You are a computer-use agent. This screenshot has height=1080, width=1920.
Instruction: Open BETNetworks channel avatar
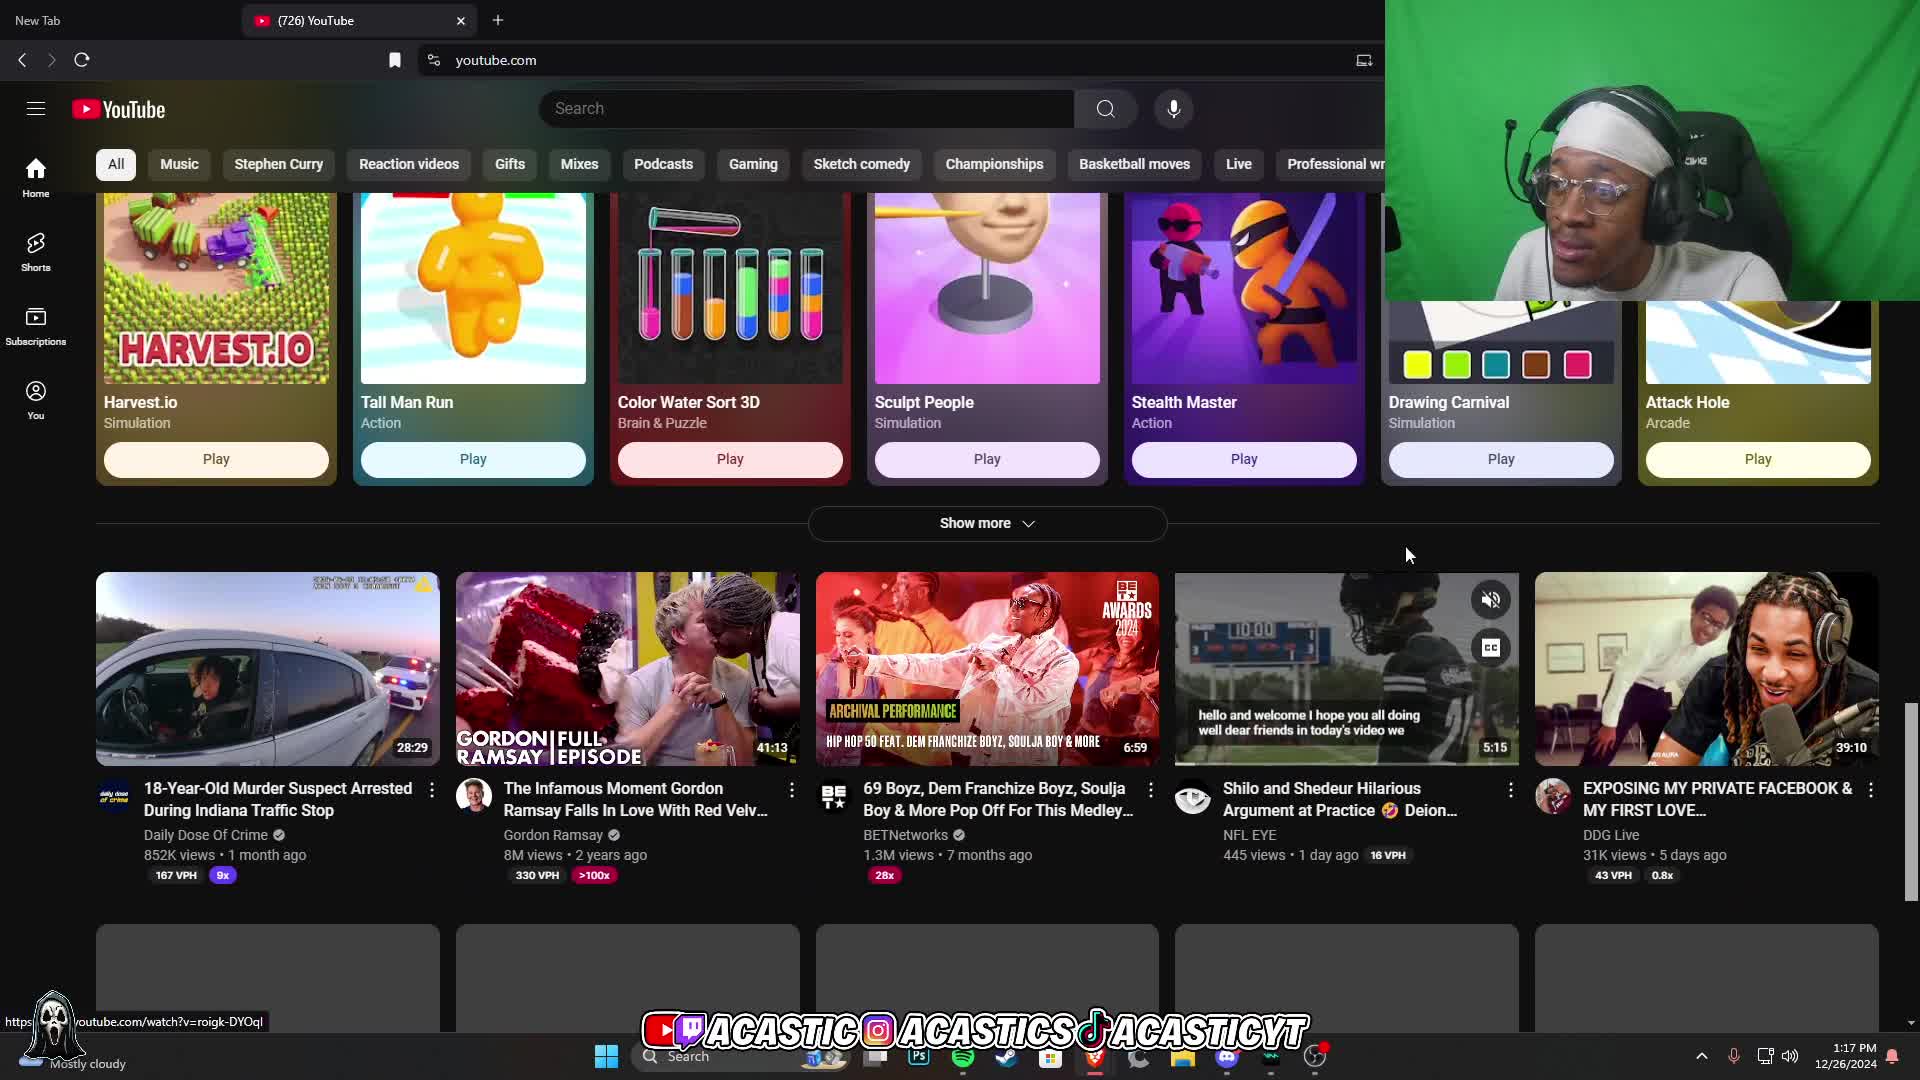tap(834, 797)
